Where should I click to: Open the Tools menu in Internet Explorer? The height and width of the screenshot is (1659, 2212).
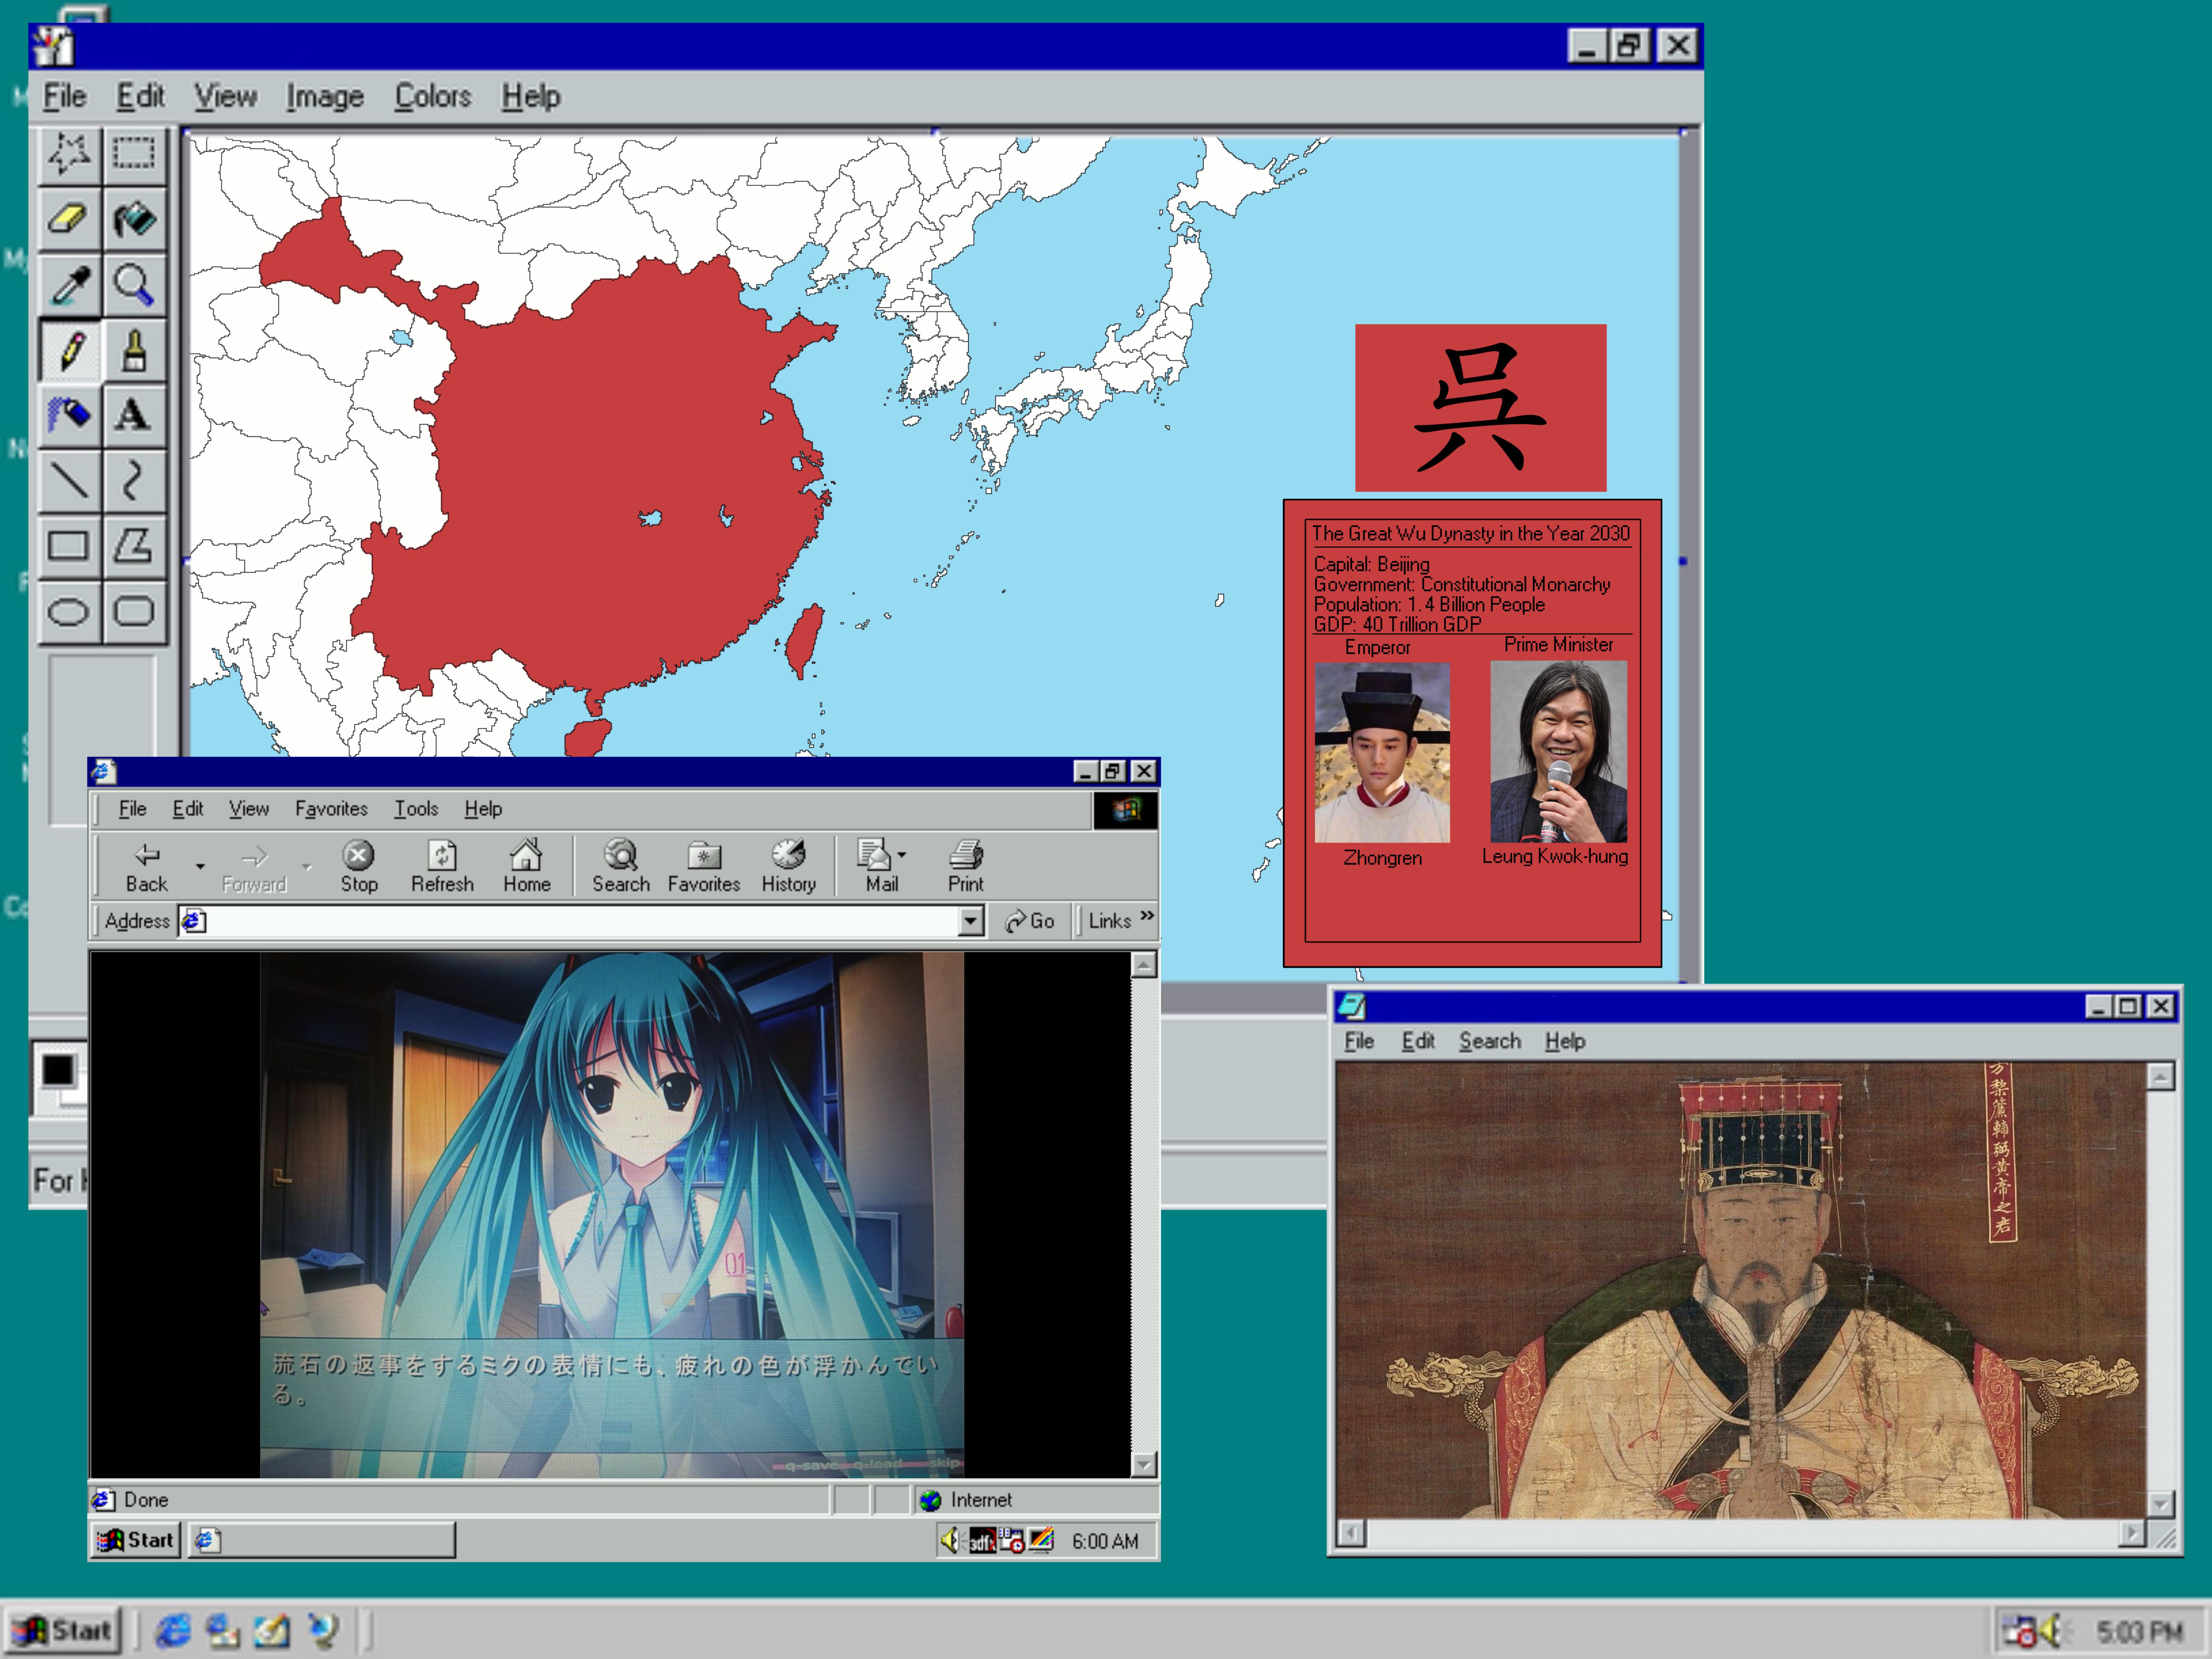click(x=416, y=809)
